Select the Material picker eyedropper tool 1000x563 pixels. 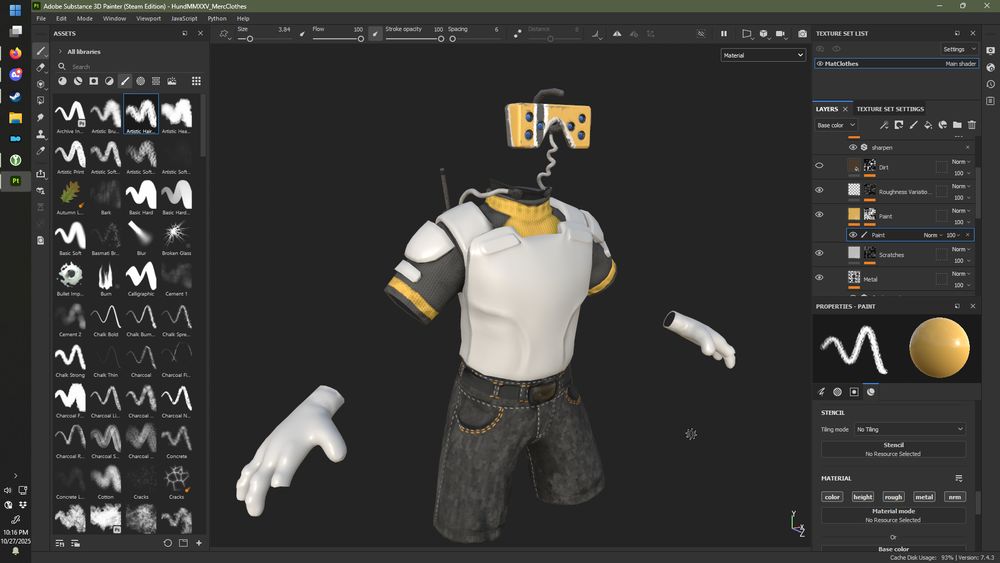click(x=40, y=151)
